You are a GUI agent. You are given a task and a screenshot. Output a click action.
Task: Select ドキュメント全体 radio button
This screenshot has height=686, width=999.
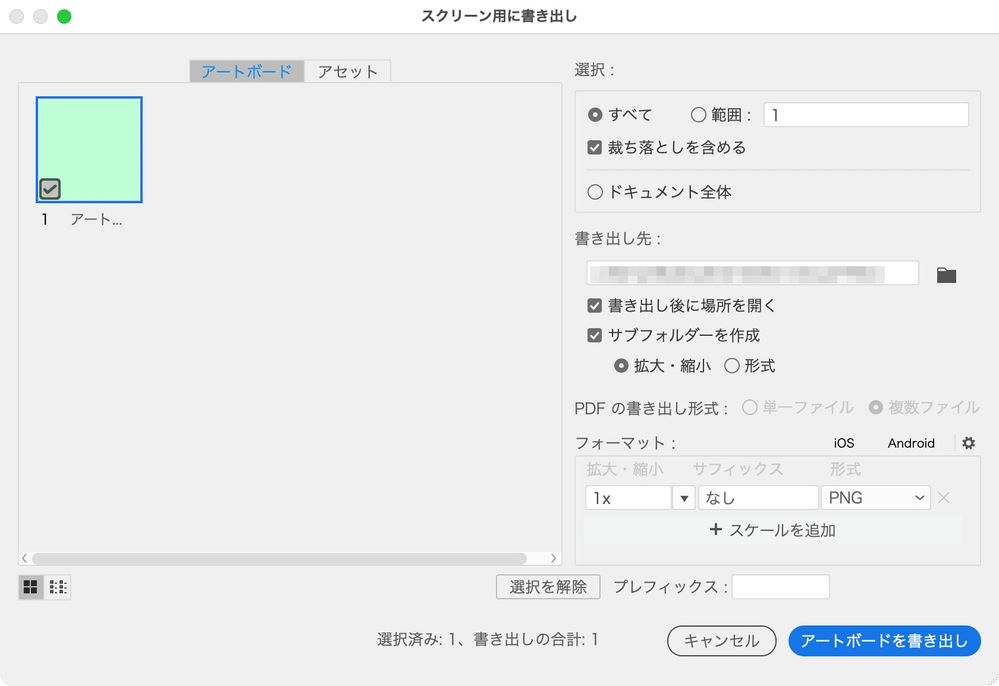point(594,192)
